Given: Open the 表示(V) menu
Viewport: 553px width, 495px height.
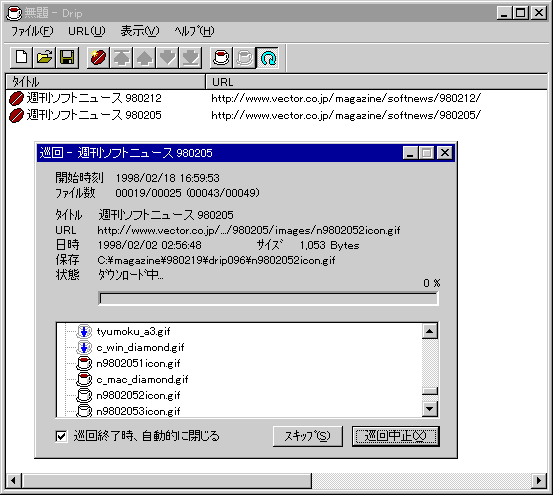Looking at the screenshot, I should point(140,31).
